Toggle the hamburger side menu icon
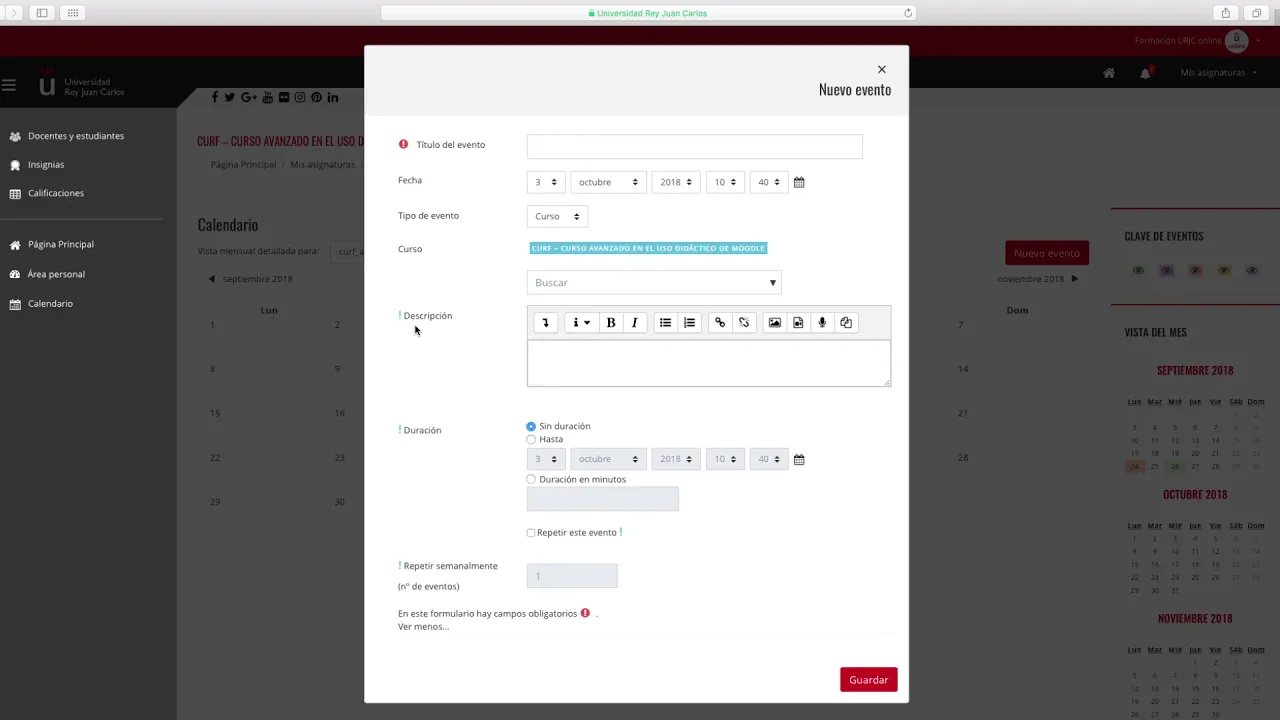Screen dimensions: 1280x720 [x=9, y=85]
